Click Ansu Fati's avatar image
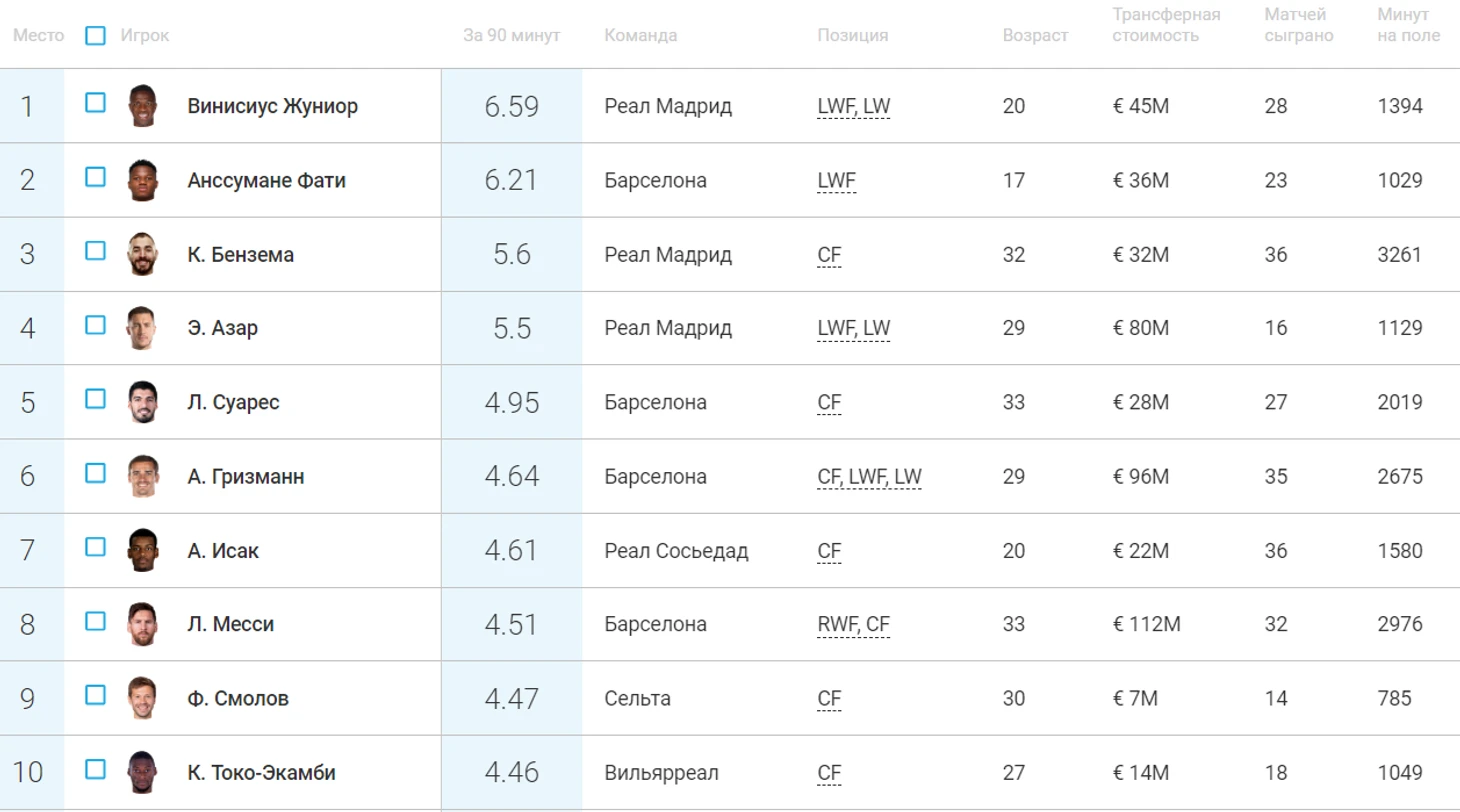Screen dimensions: 1460x812 144,180
